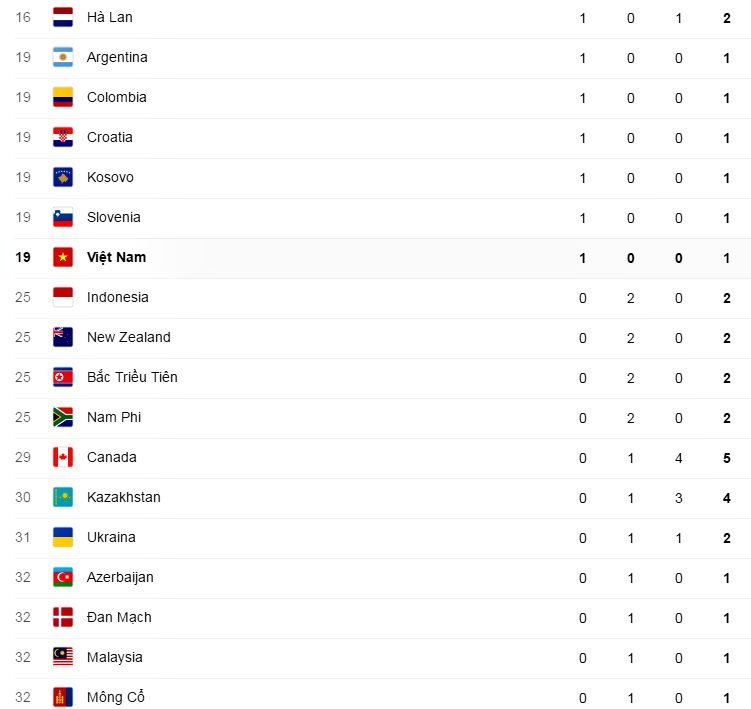Click the Croatia flag icon
The height and width of the screenshot is (709, 751).
63,137
